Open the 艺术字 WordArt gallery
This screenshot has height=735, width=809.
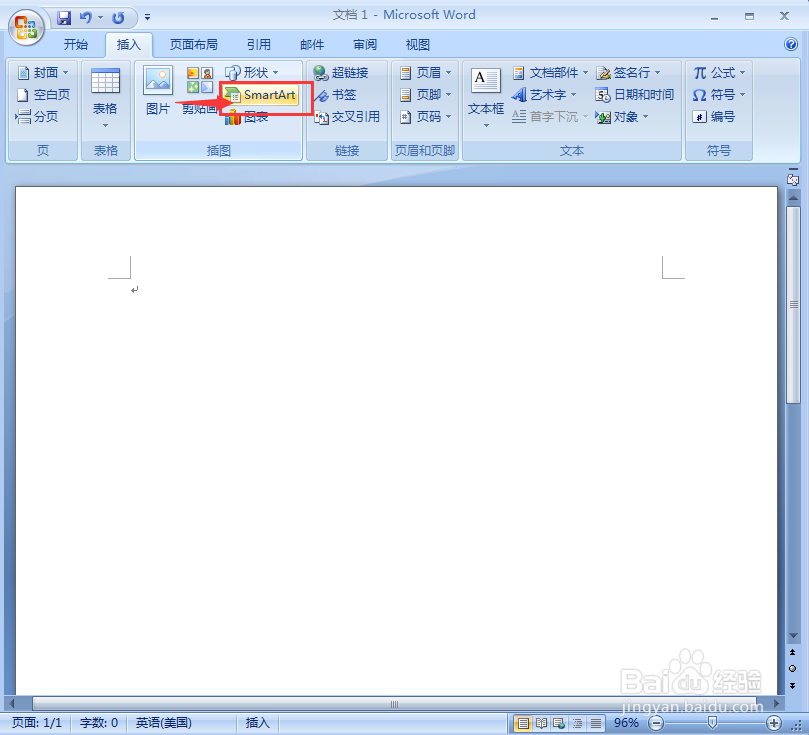click(544, 95)
